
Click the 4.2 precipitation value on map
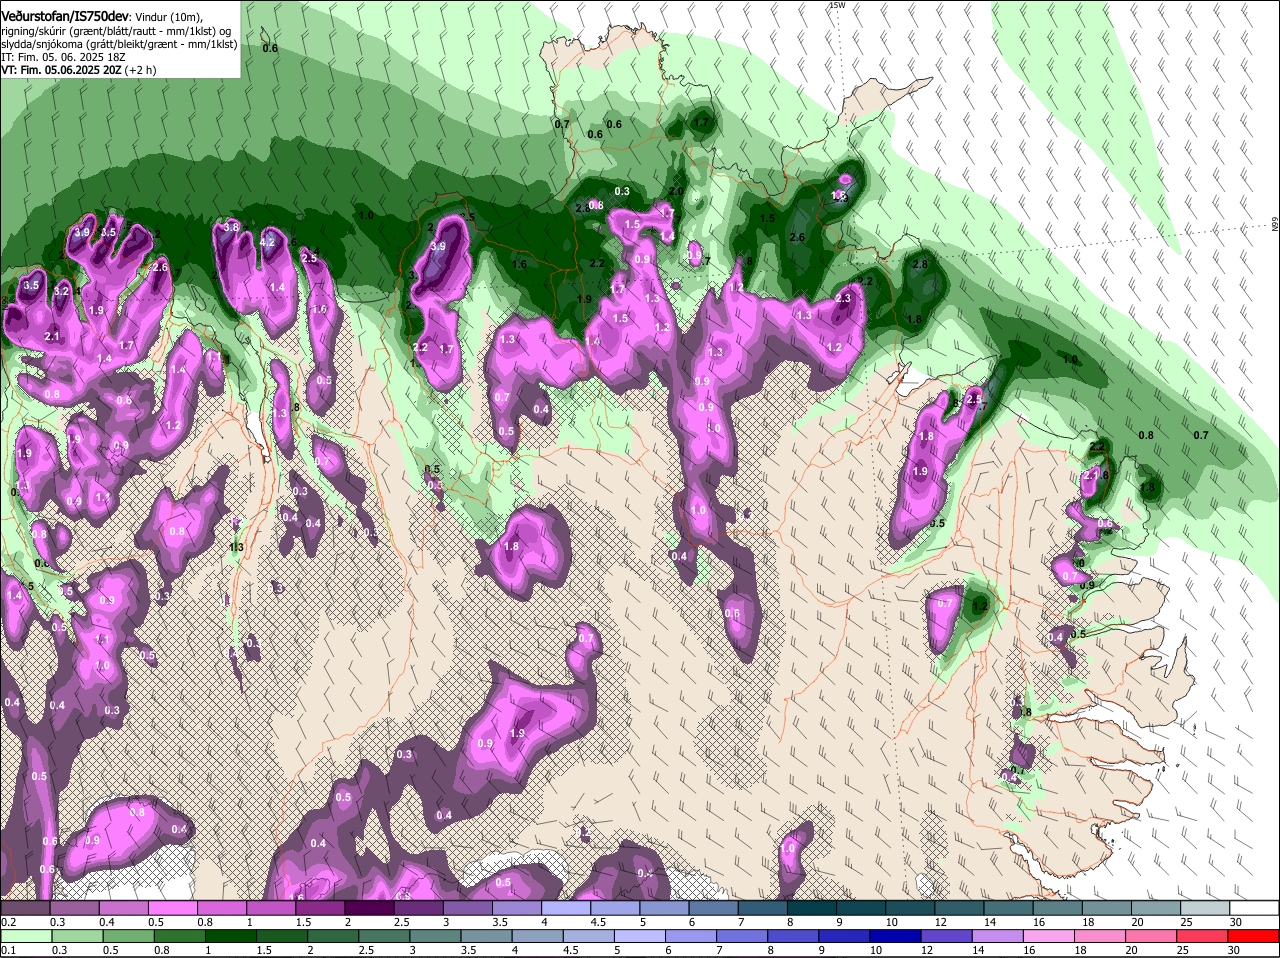[267, 242]
